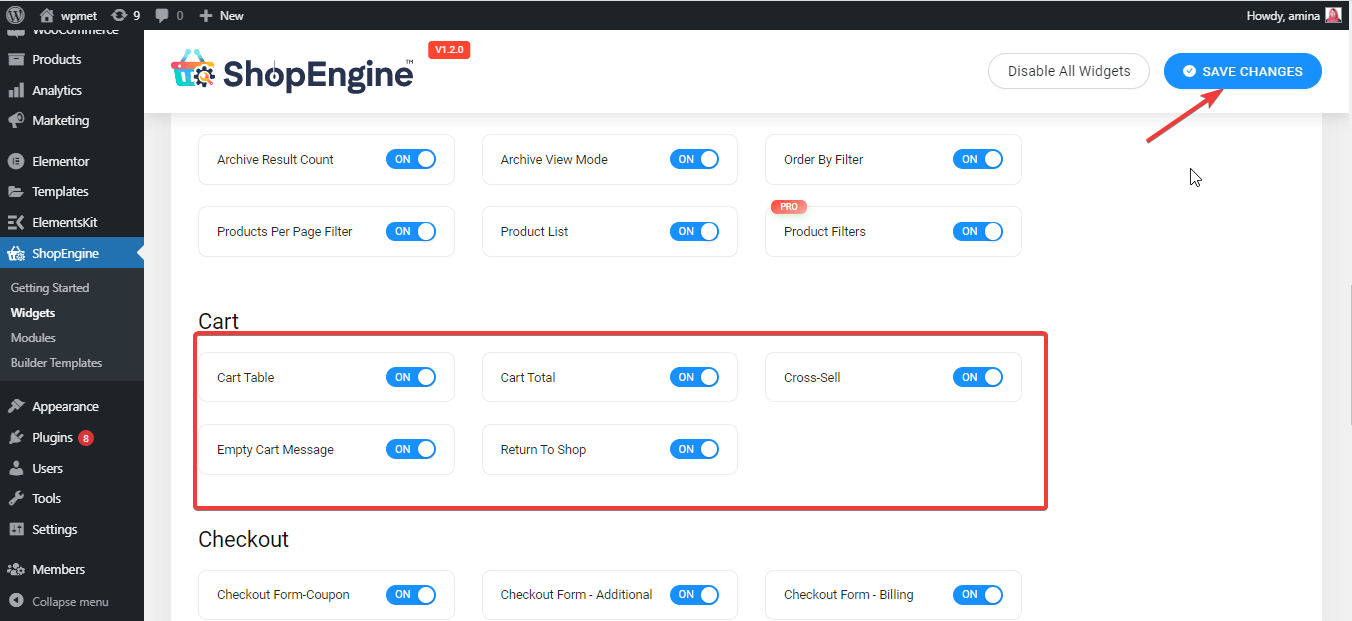Click the Appearance brush icon
This screenshot has width=1352, height=621.
click(16, 406)
